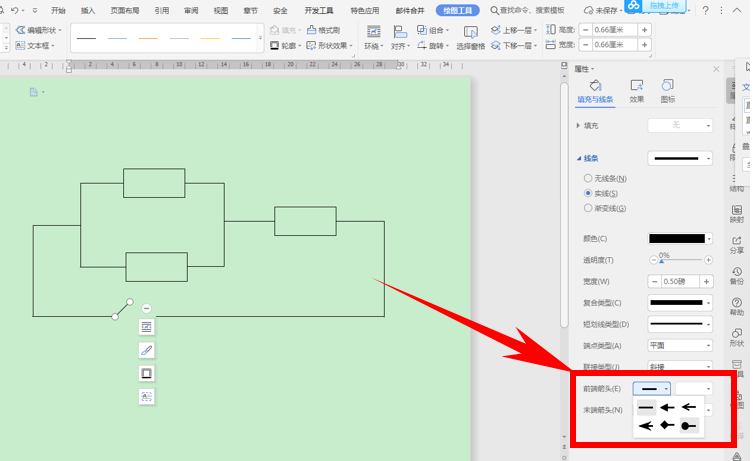Image resolution: width=753 pixels, height=461 pixels.
Task: Increase line width 0.50磅 with plus
Action: coord(706,281)
